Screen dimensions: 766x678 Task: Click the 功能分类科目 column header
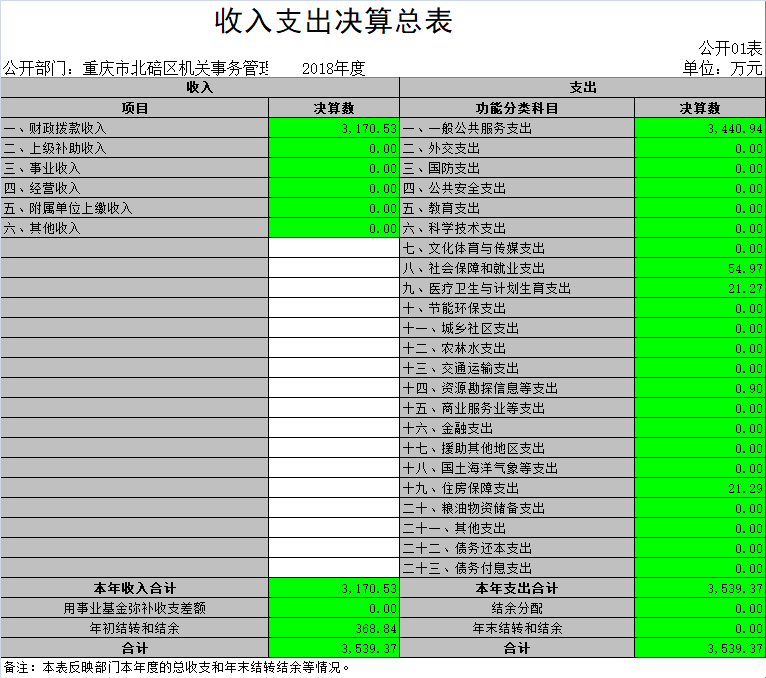coord(517,108)
